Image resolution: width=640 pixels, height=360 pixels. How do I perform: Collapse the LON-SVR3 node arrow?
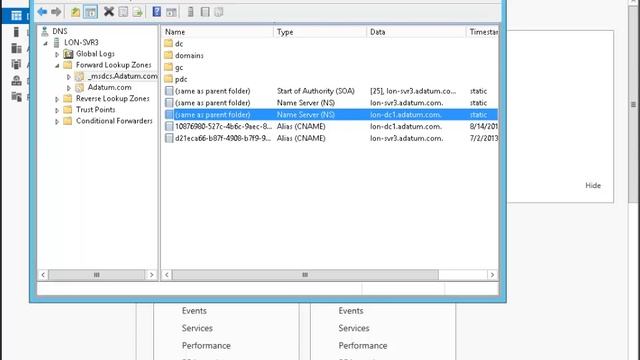coord(46,43)
